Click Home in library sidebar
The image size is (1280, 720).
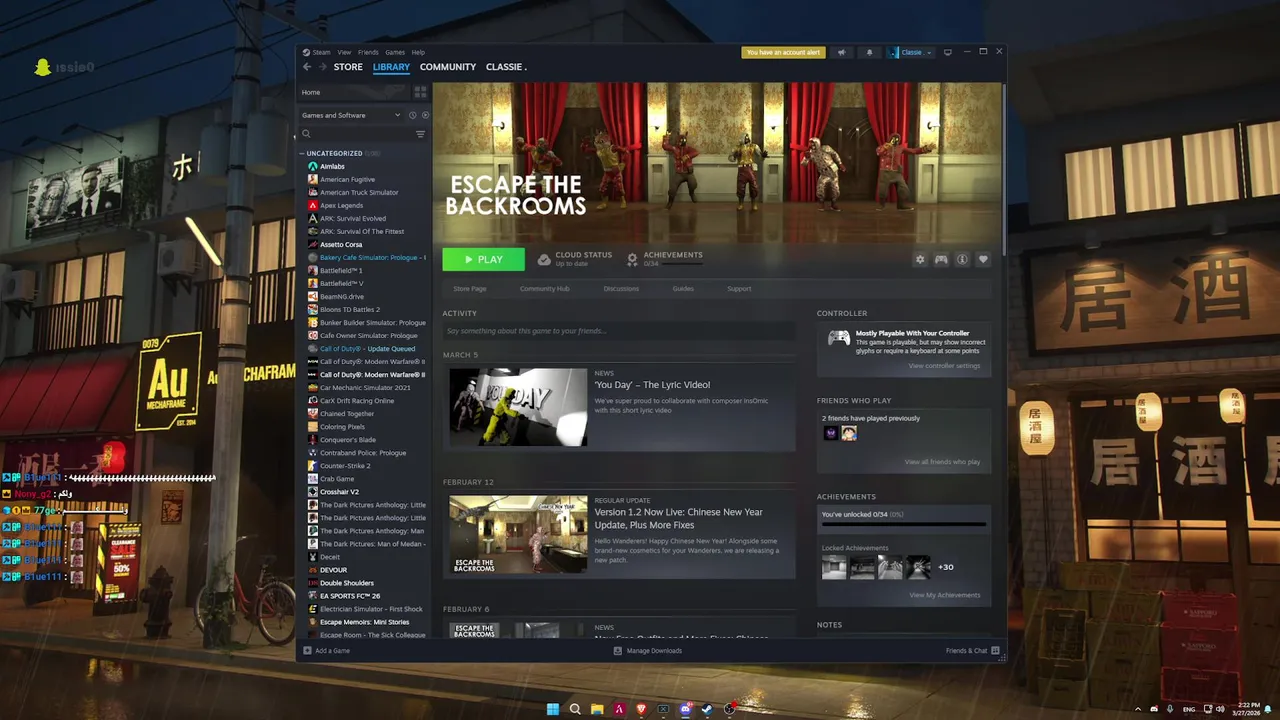click(x=311, y=92)
